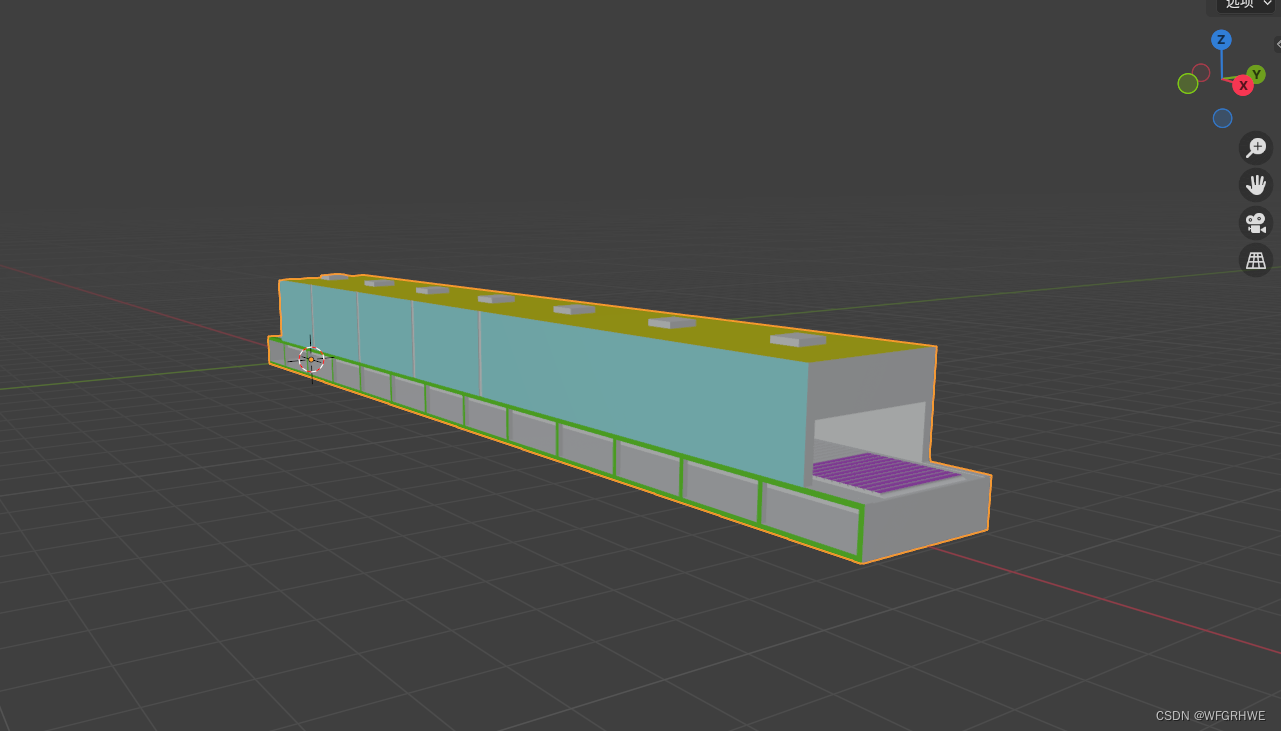
Task: Click the 3D cursor crosshair in the viewport
Action: [x=311, y=360]
